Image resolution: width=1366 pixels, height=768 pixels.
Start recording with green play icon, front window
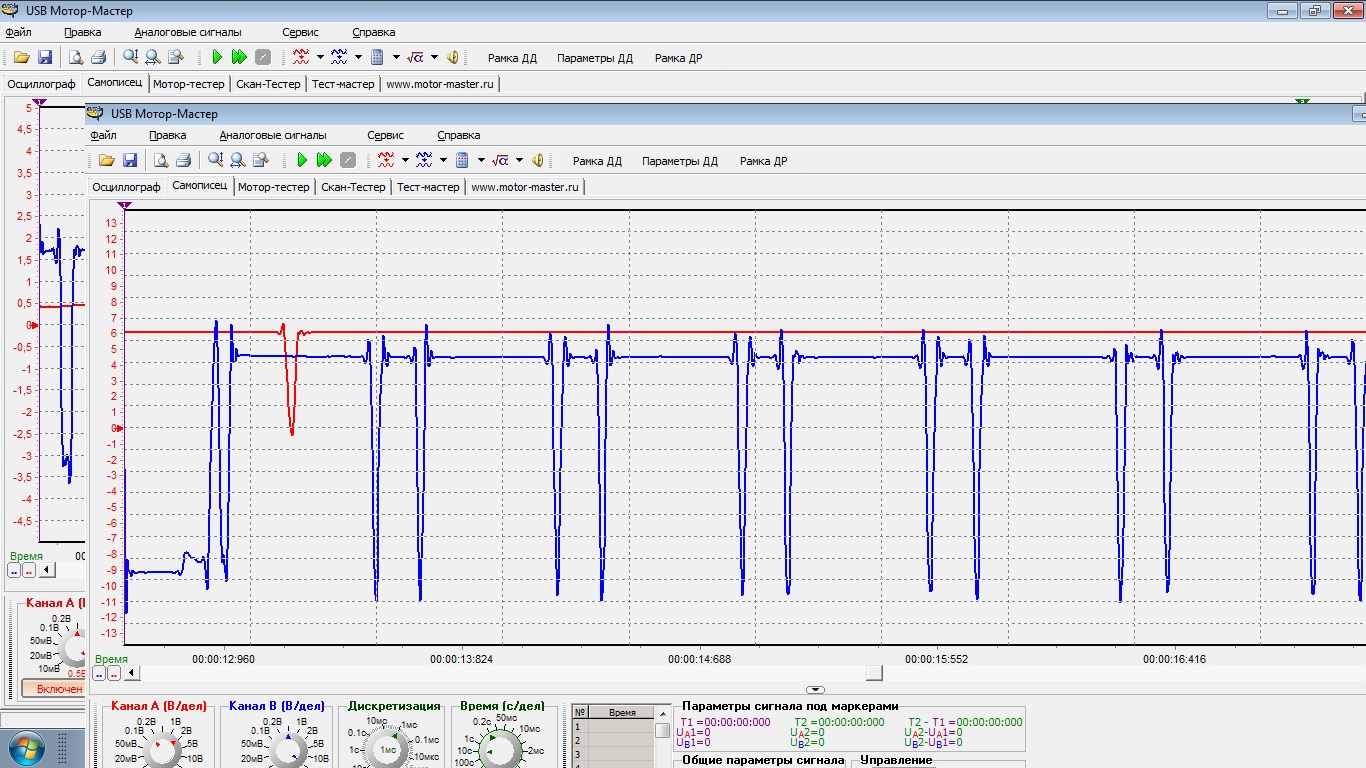302,160
